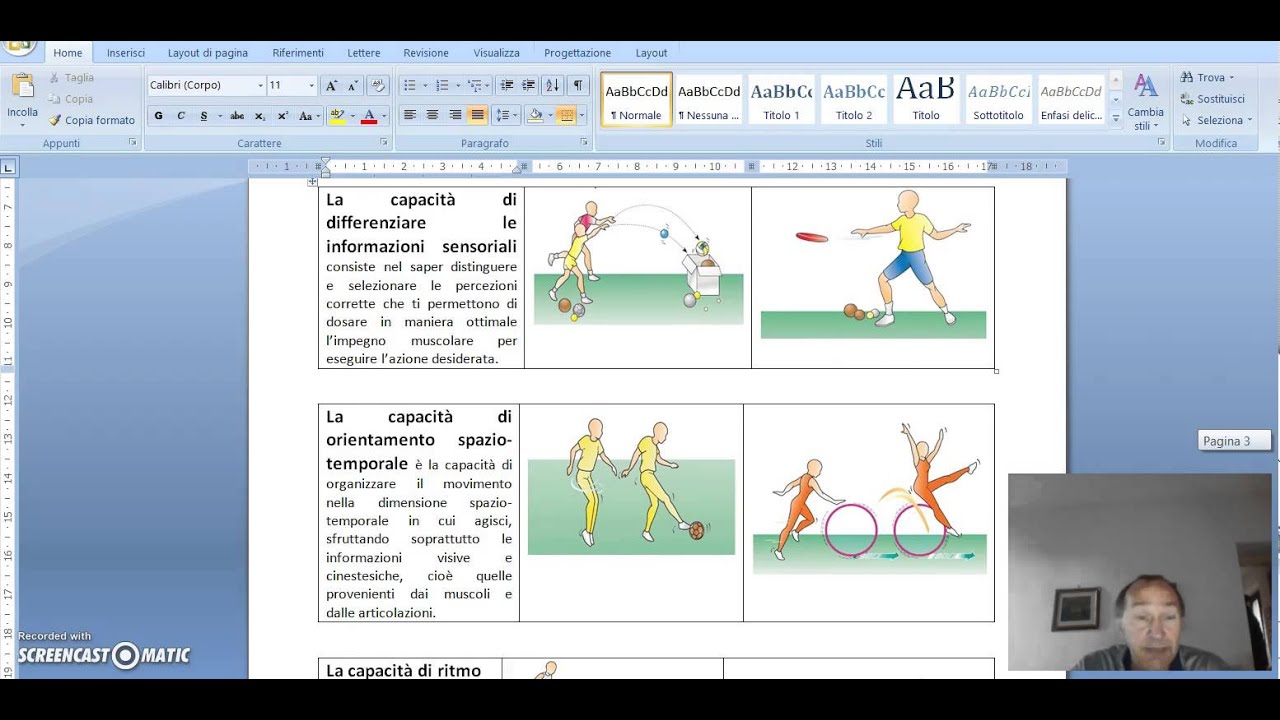The width and height of the screenshot is (1280, 720).
Task: Apply strikethrough abc formatting
Action: click(x=237, y=116)
